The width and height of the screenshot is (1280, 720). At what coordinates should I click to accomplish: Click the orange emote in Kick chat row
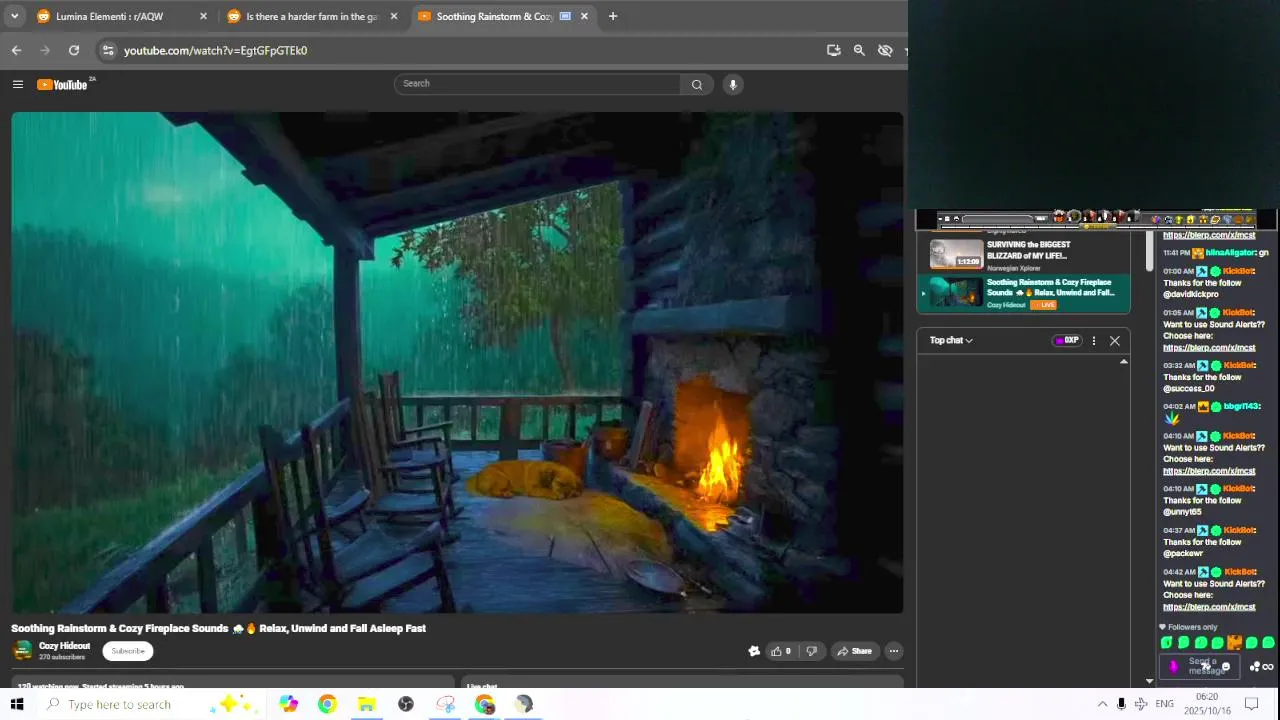pos(1234,643)
